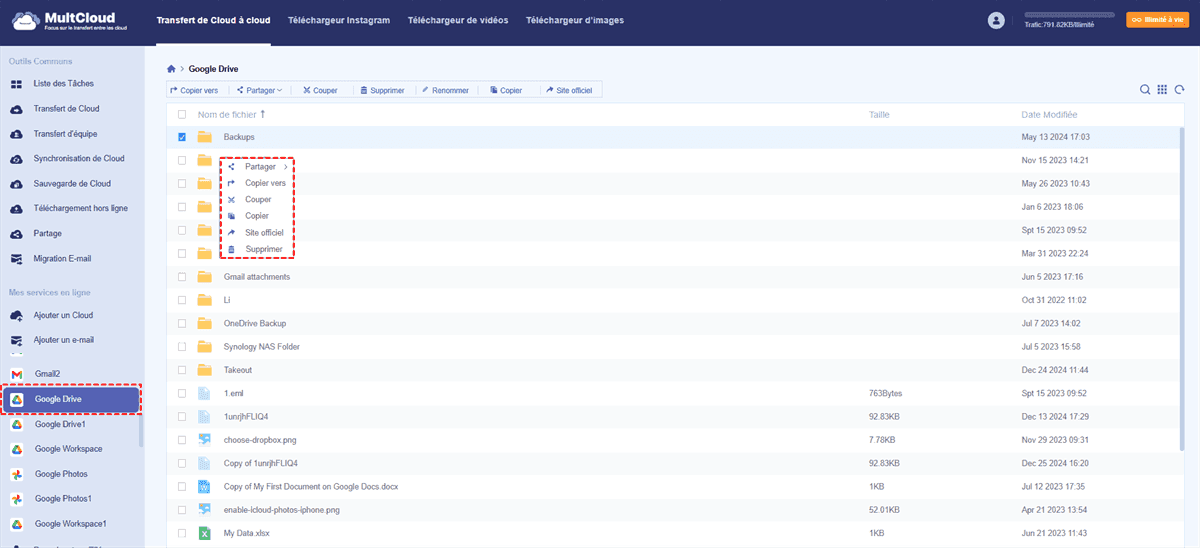Image resolution: width=1200 pixels, height=548 pixels.
Task: Open Téléchargement hors ligne
Action: pos(80,209)
